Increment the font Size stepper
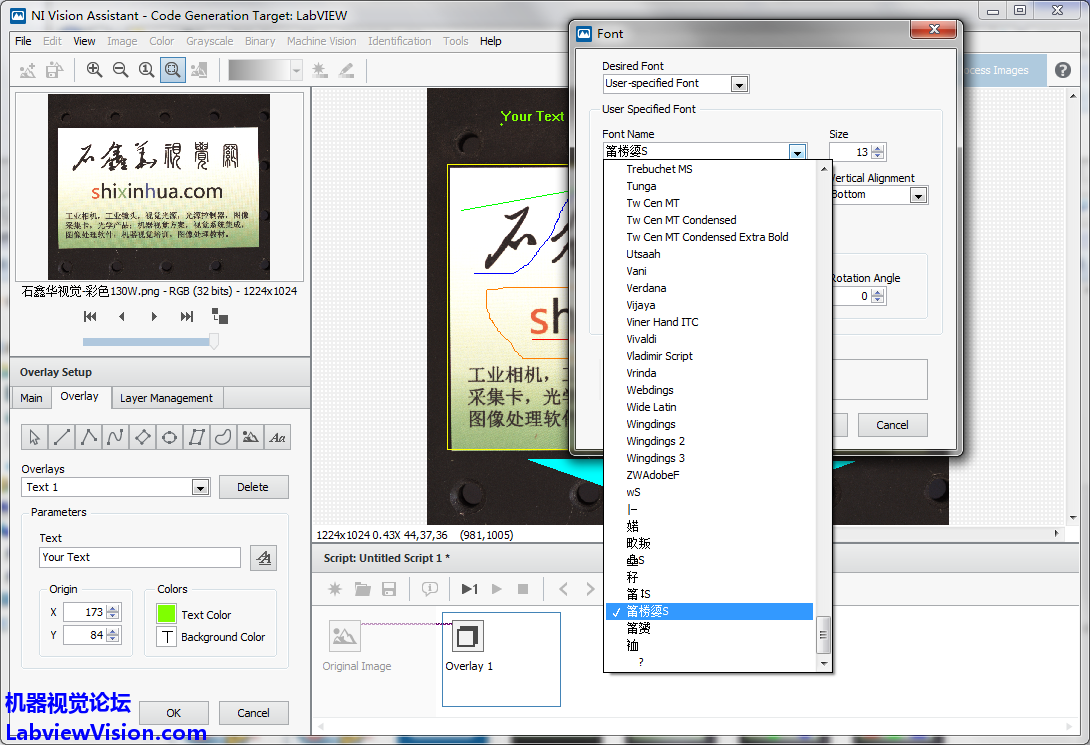Viewport: 1090px width, 745px height. [x=878, y=148]
